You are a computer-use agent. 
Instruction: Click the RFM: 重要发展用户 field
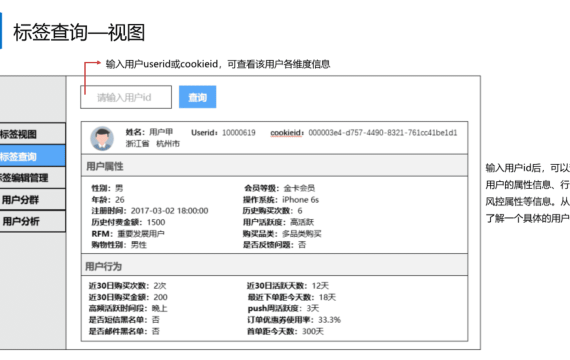tap(128, 233)
